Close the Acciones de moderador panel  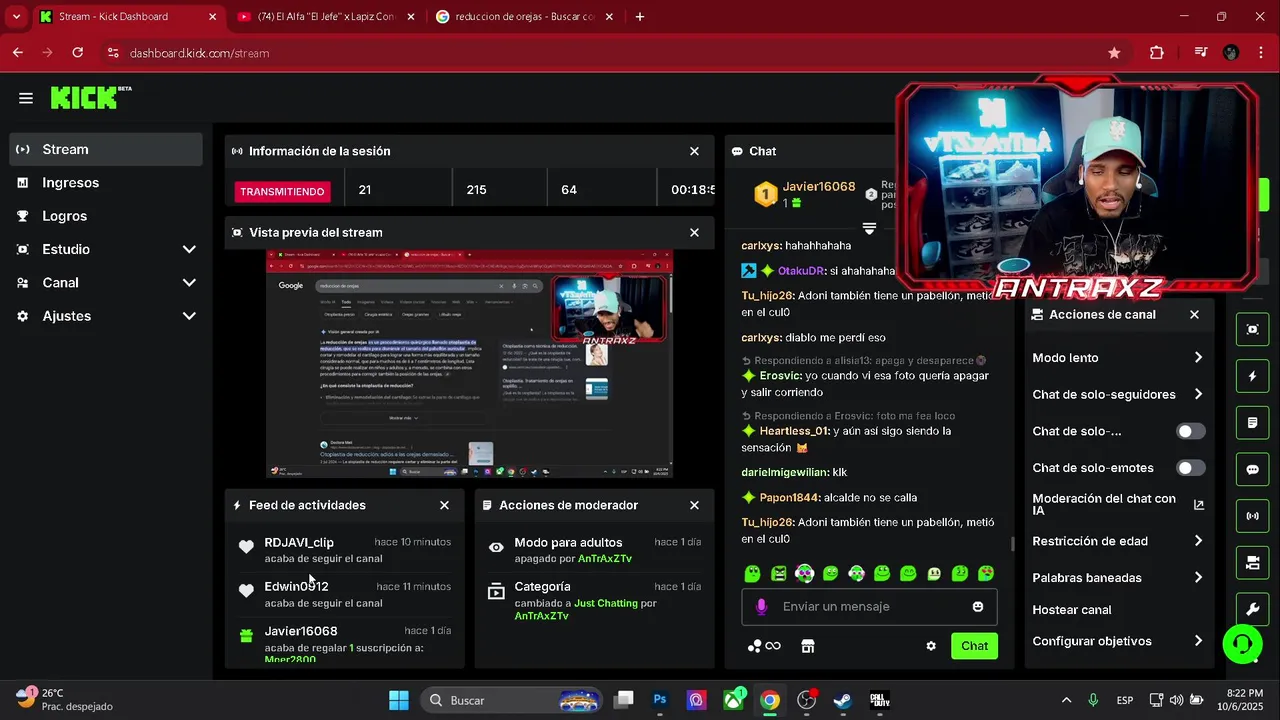coord(694,505)
